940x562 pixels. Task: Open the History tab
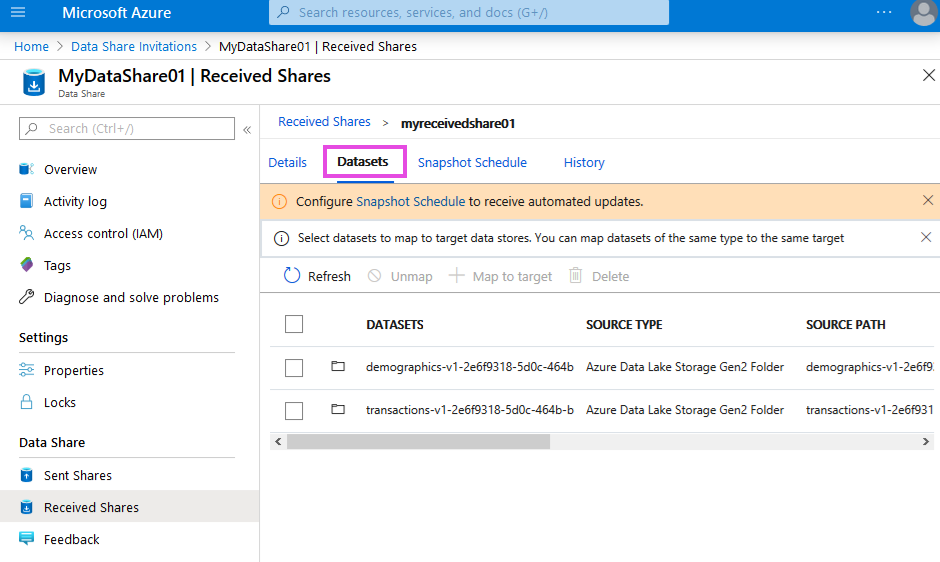[x=584, y=163]
